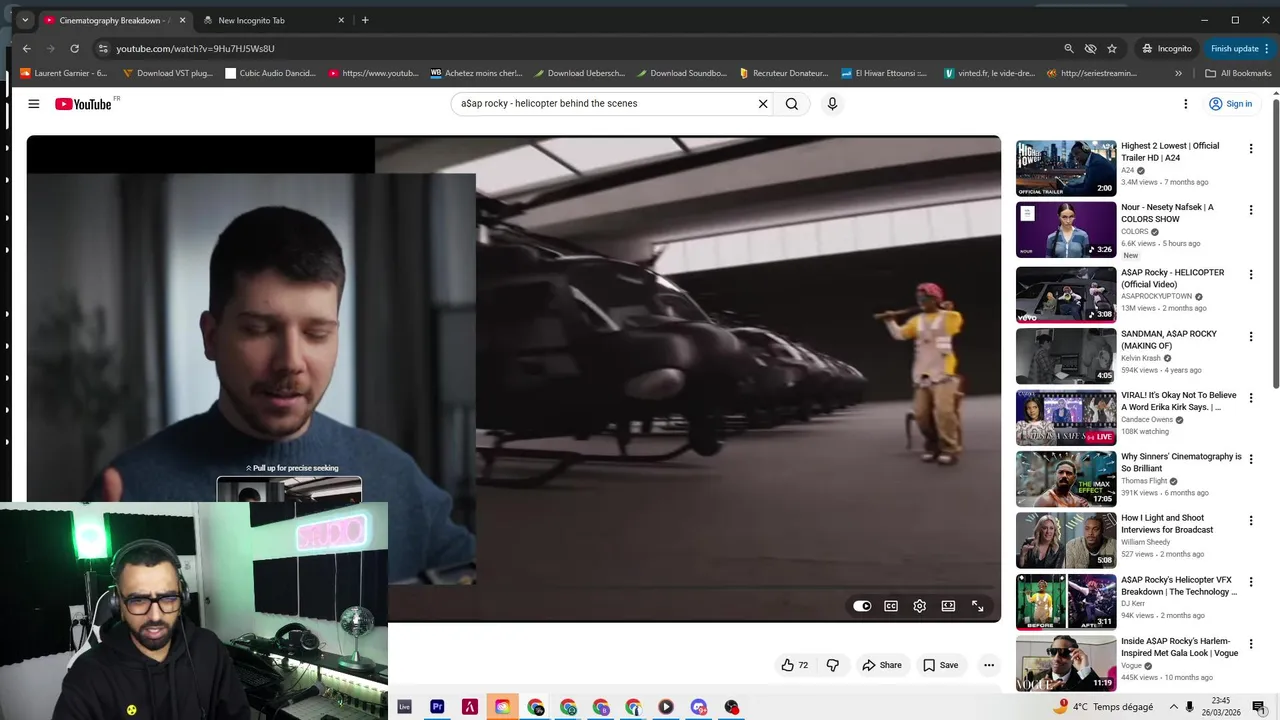Open 'A$AP Rocky - HELICOPTER (Official Video)' title

pos(1172,278)
